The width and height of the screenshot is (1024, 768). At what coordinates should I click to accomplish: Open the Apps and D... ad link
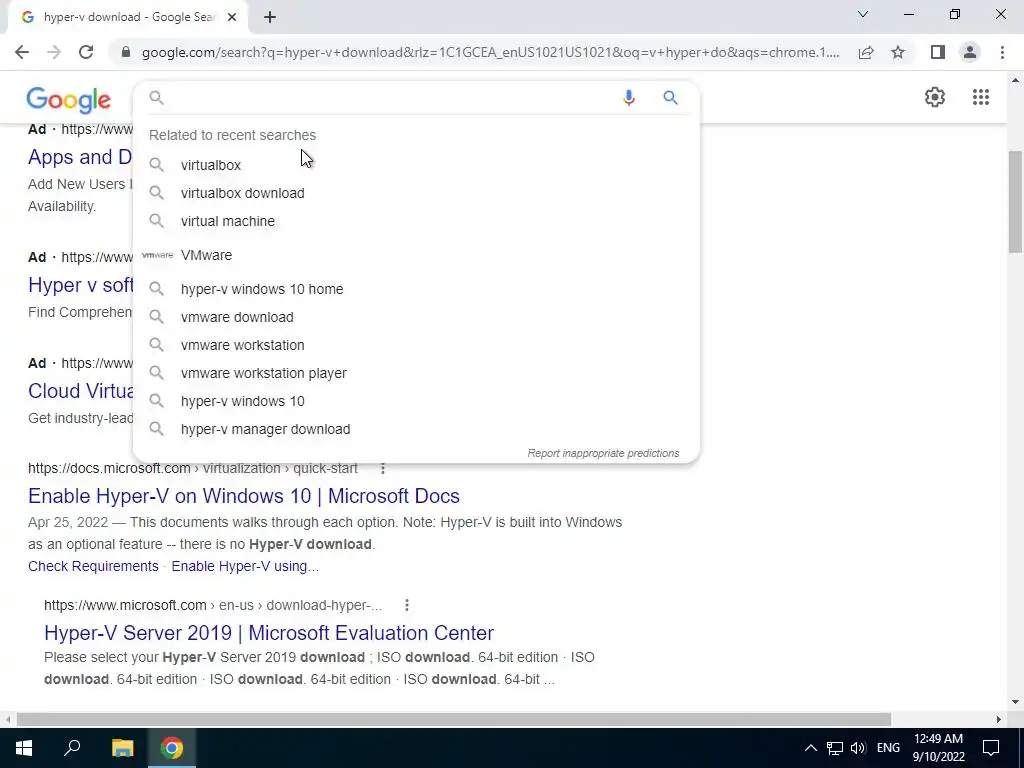click(x=80, y=157)
